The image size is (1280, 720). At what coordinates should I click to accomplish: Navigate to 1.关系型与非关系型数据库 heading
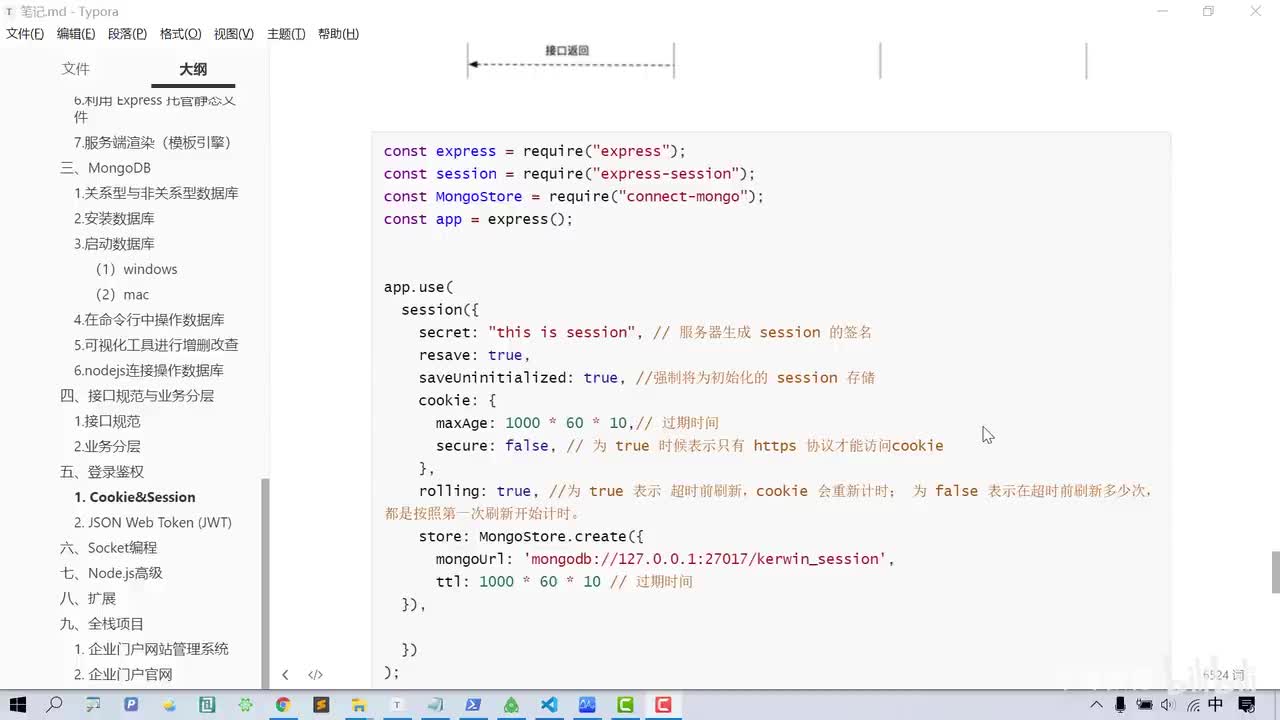click(x=156, y=193)
